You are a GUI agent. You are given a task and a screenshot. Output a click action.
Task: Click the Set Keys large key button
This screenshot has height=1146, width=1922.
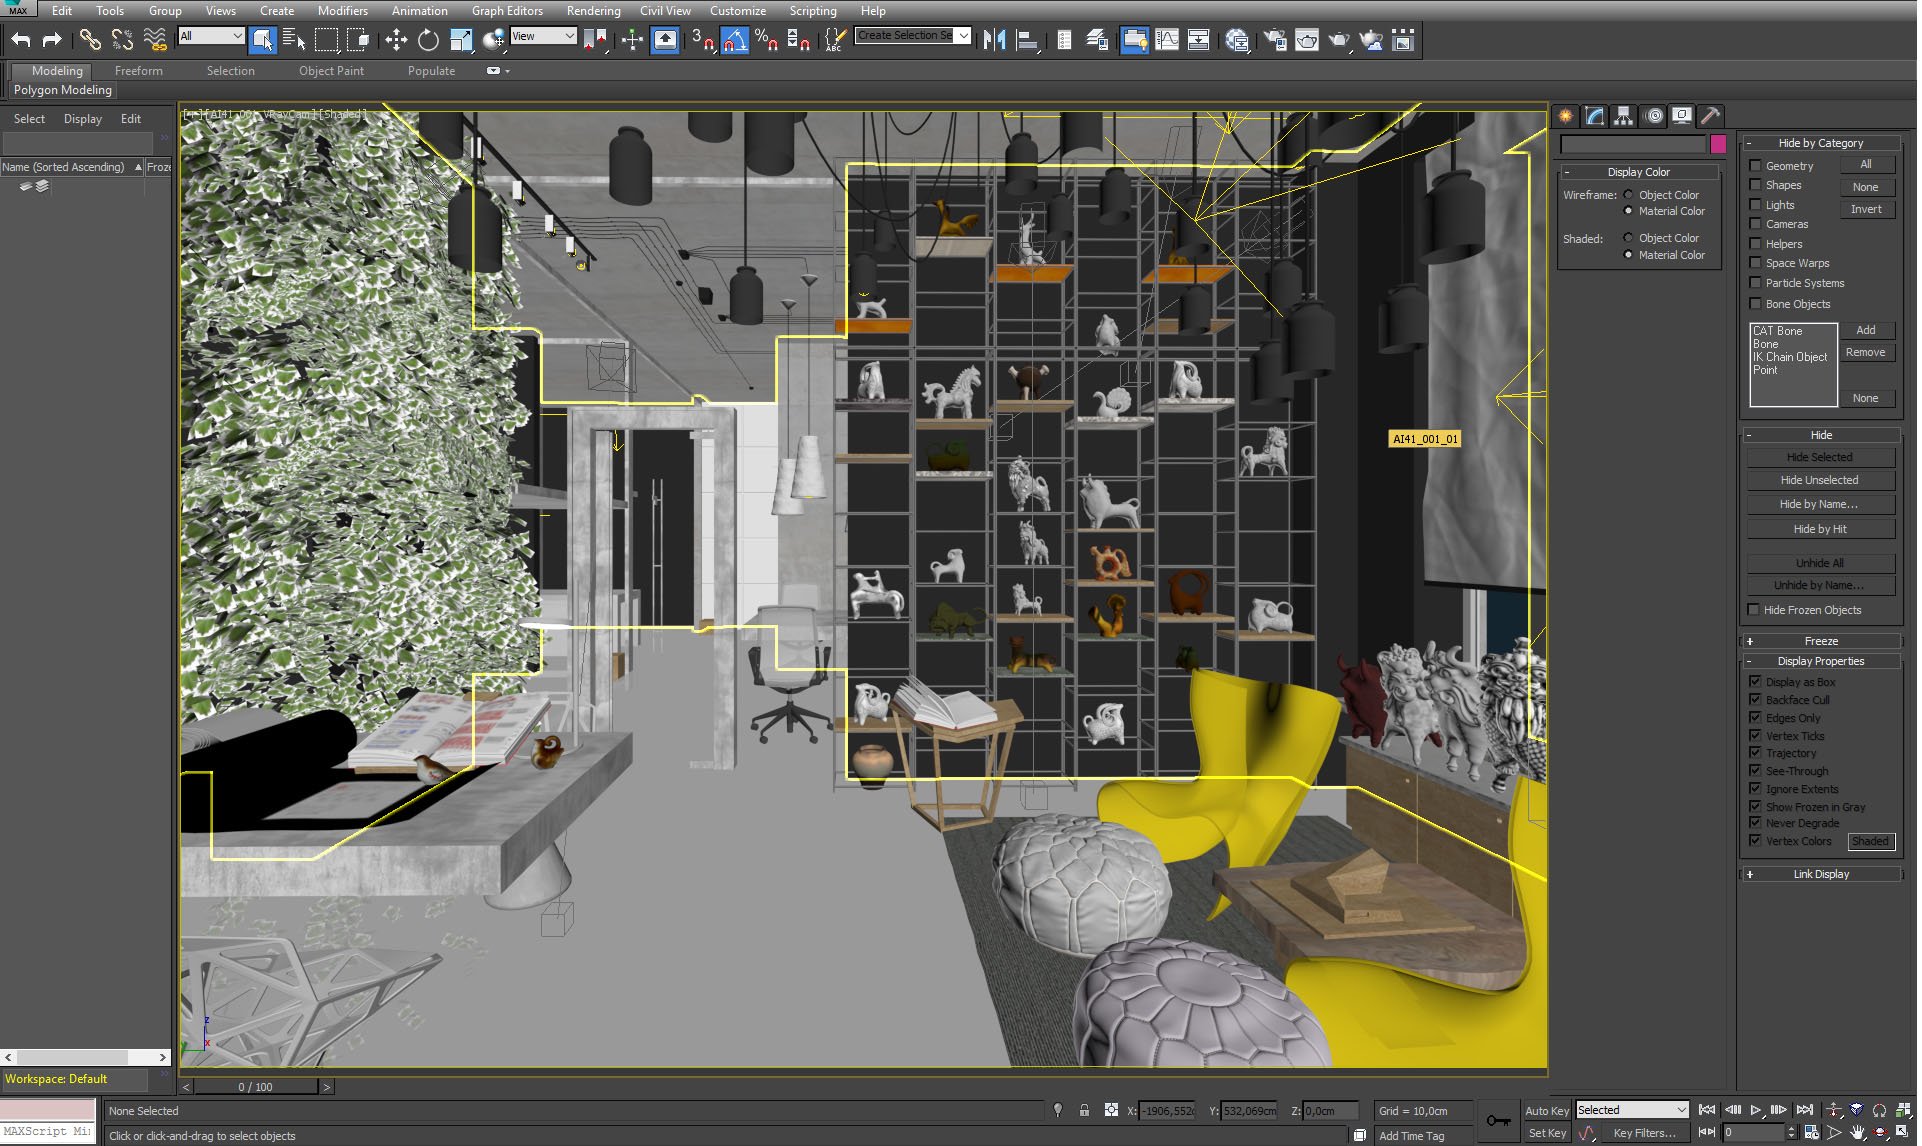1498,1121
